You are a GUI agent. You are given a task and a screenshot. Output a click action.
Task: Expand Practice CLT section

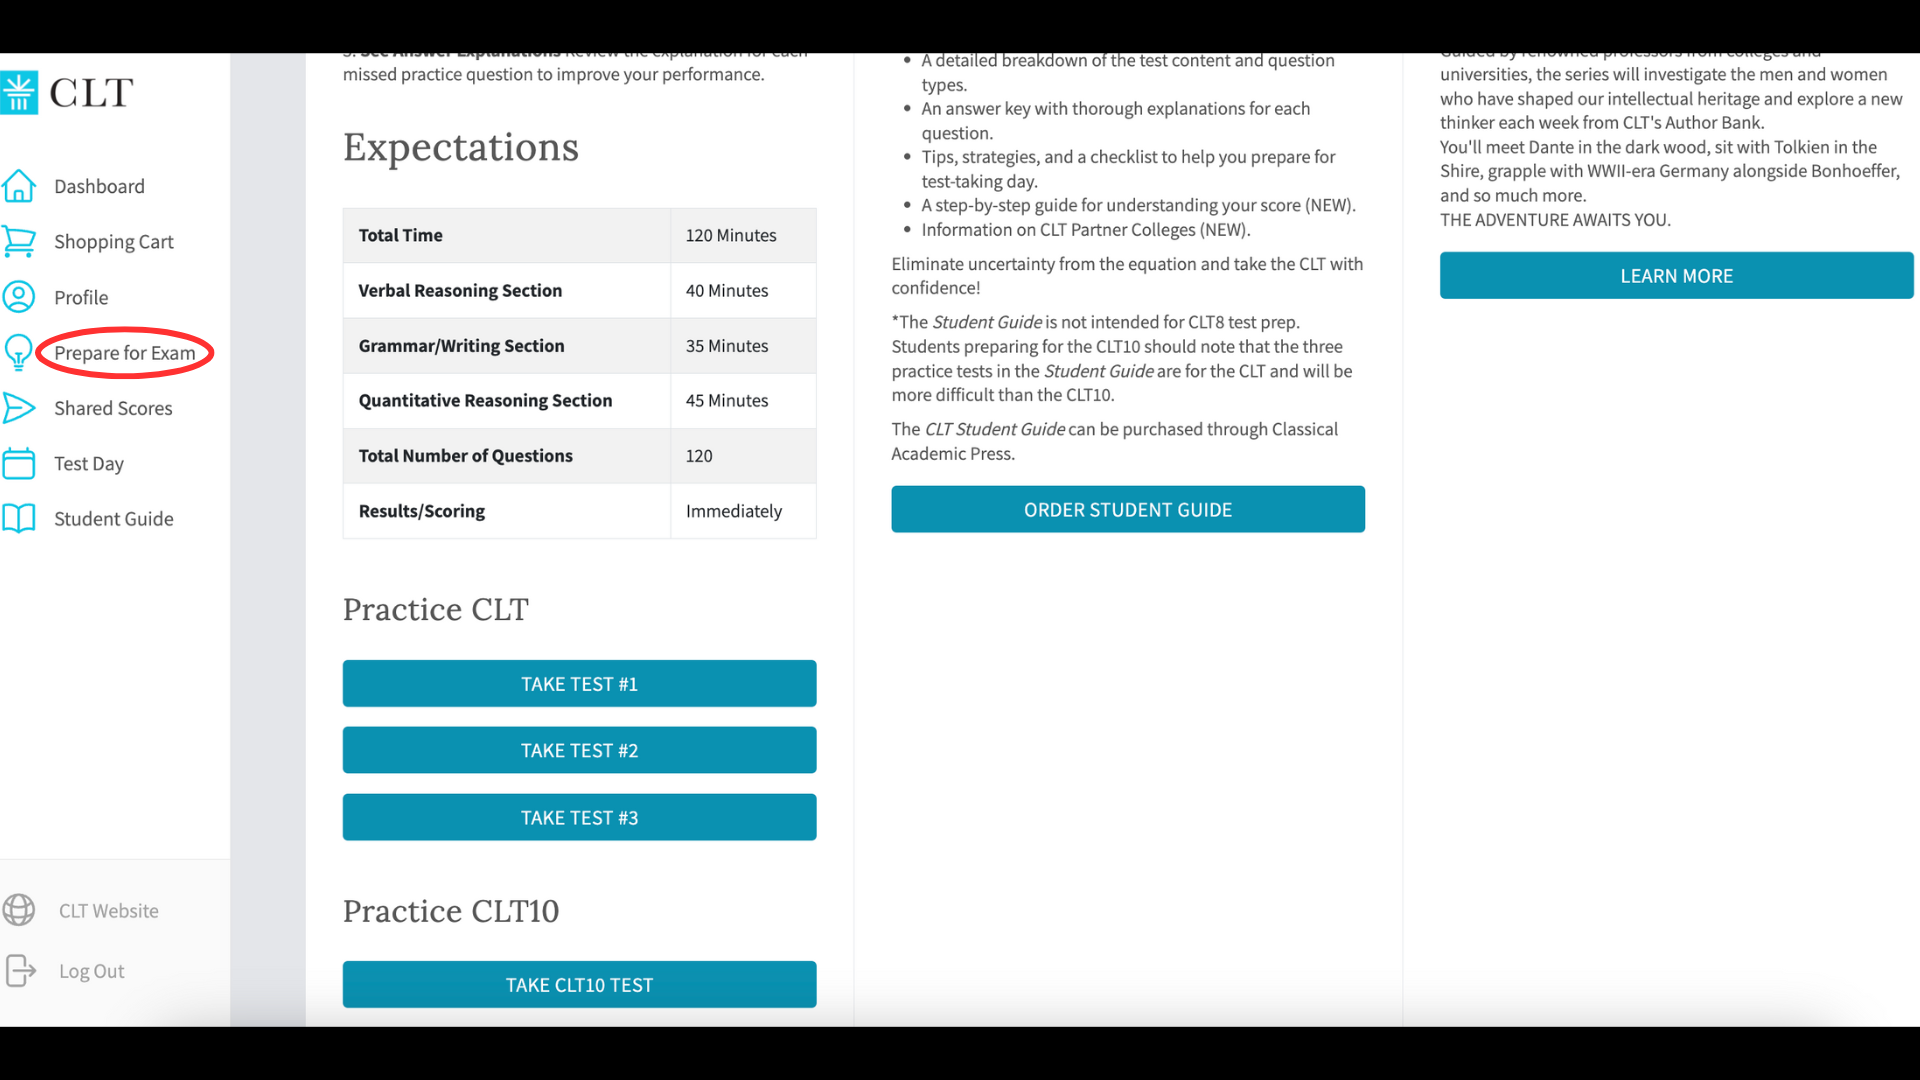click(435, 609)
